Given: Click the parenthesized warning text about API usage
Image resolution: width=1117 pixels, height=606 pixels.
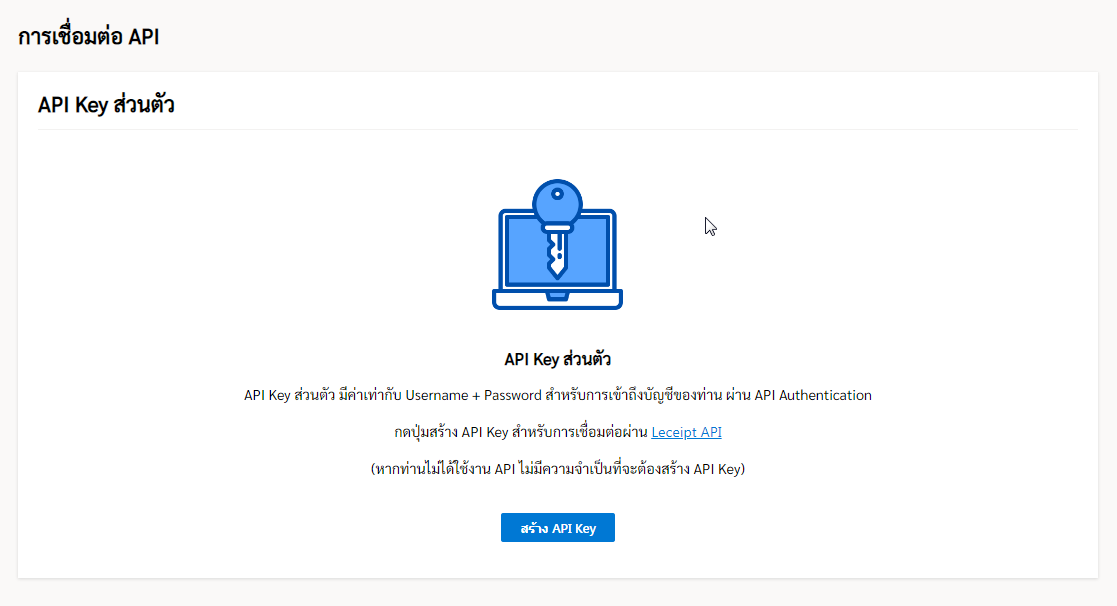Looking at the screenshot, I should point(557,469).
